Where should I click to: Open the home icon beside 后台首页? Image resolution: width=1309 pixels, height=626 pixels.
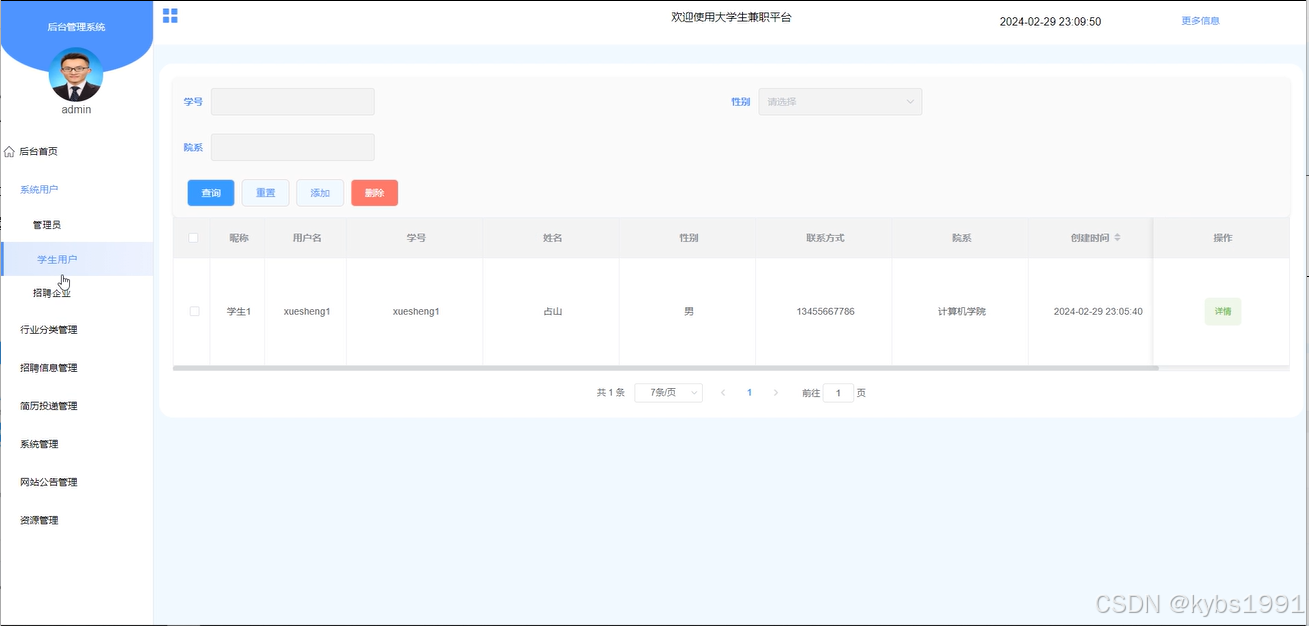coord(9,152)
